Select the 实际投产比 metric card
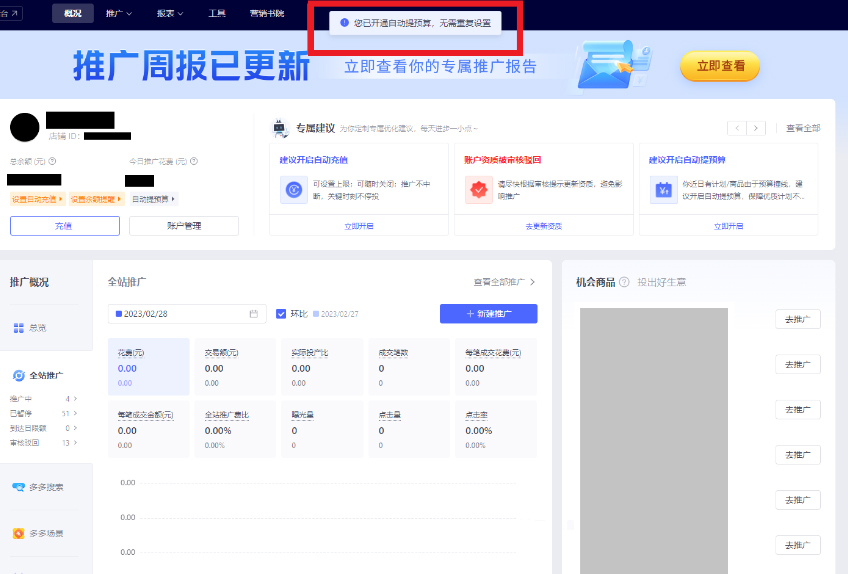This screenshot has width=848, height=574. click(322, 367)
